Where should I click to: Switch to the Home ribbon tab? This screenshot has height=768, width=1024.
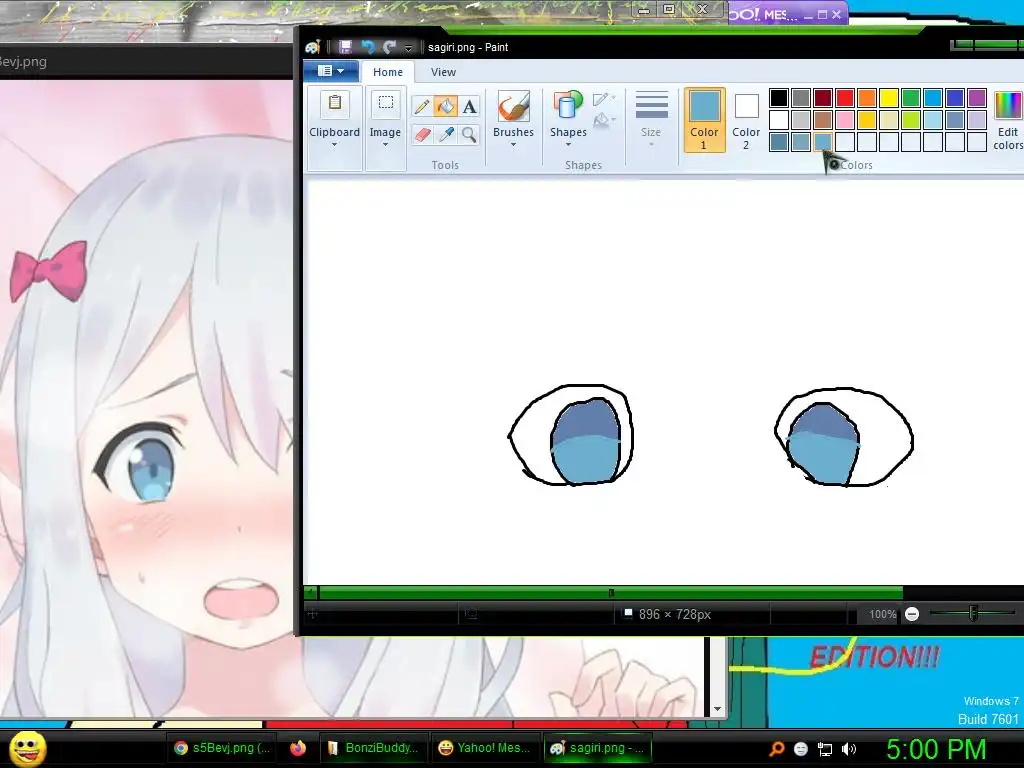[388, 72]
